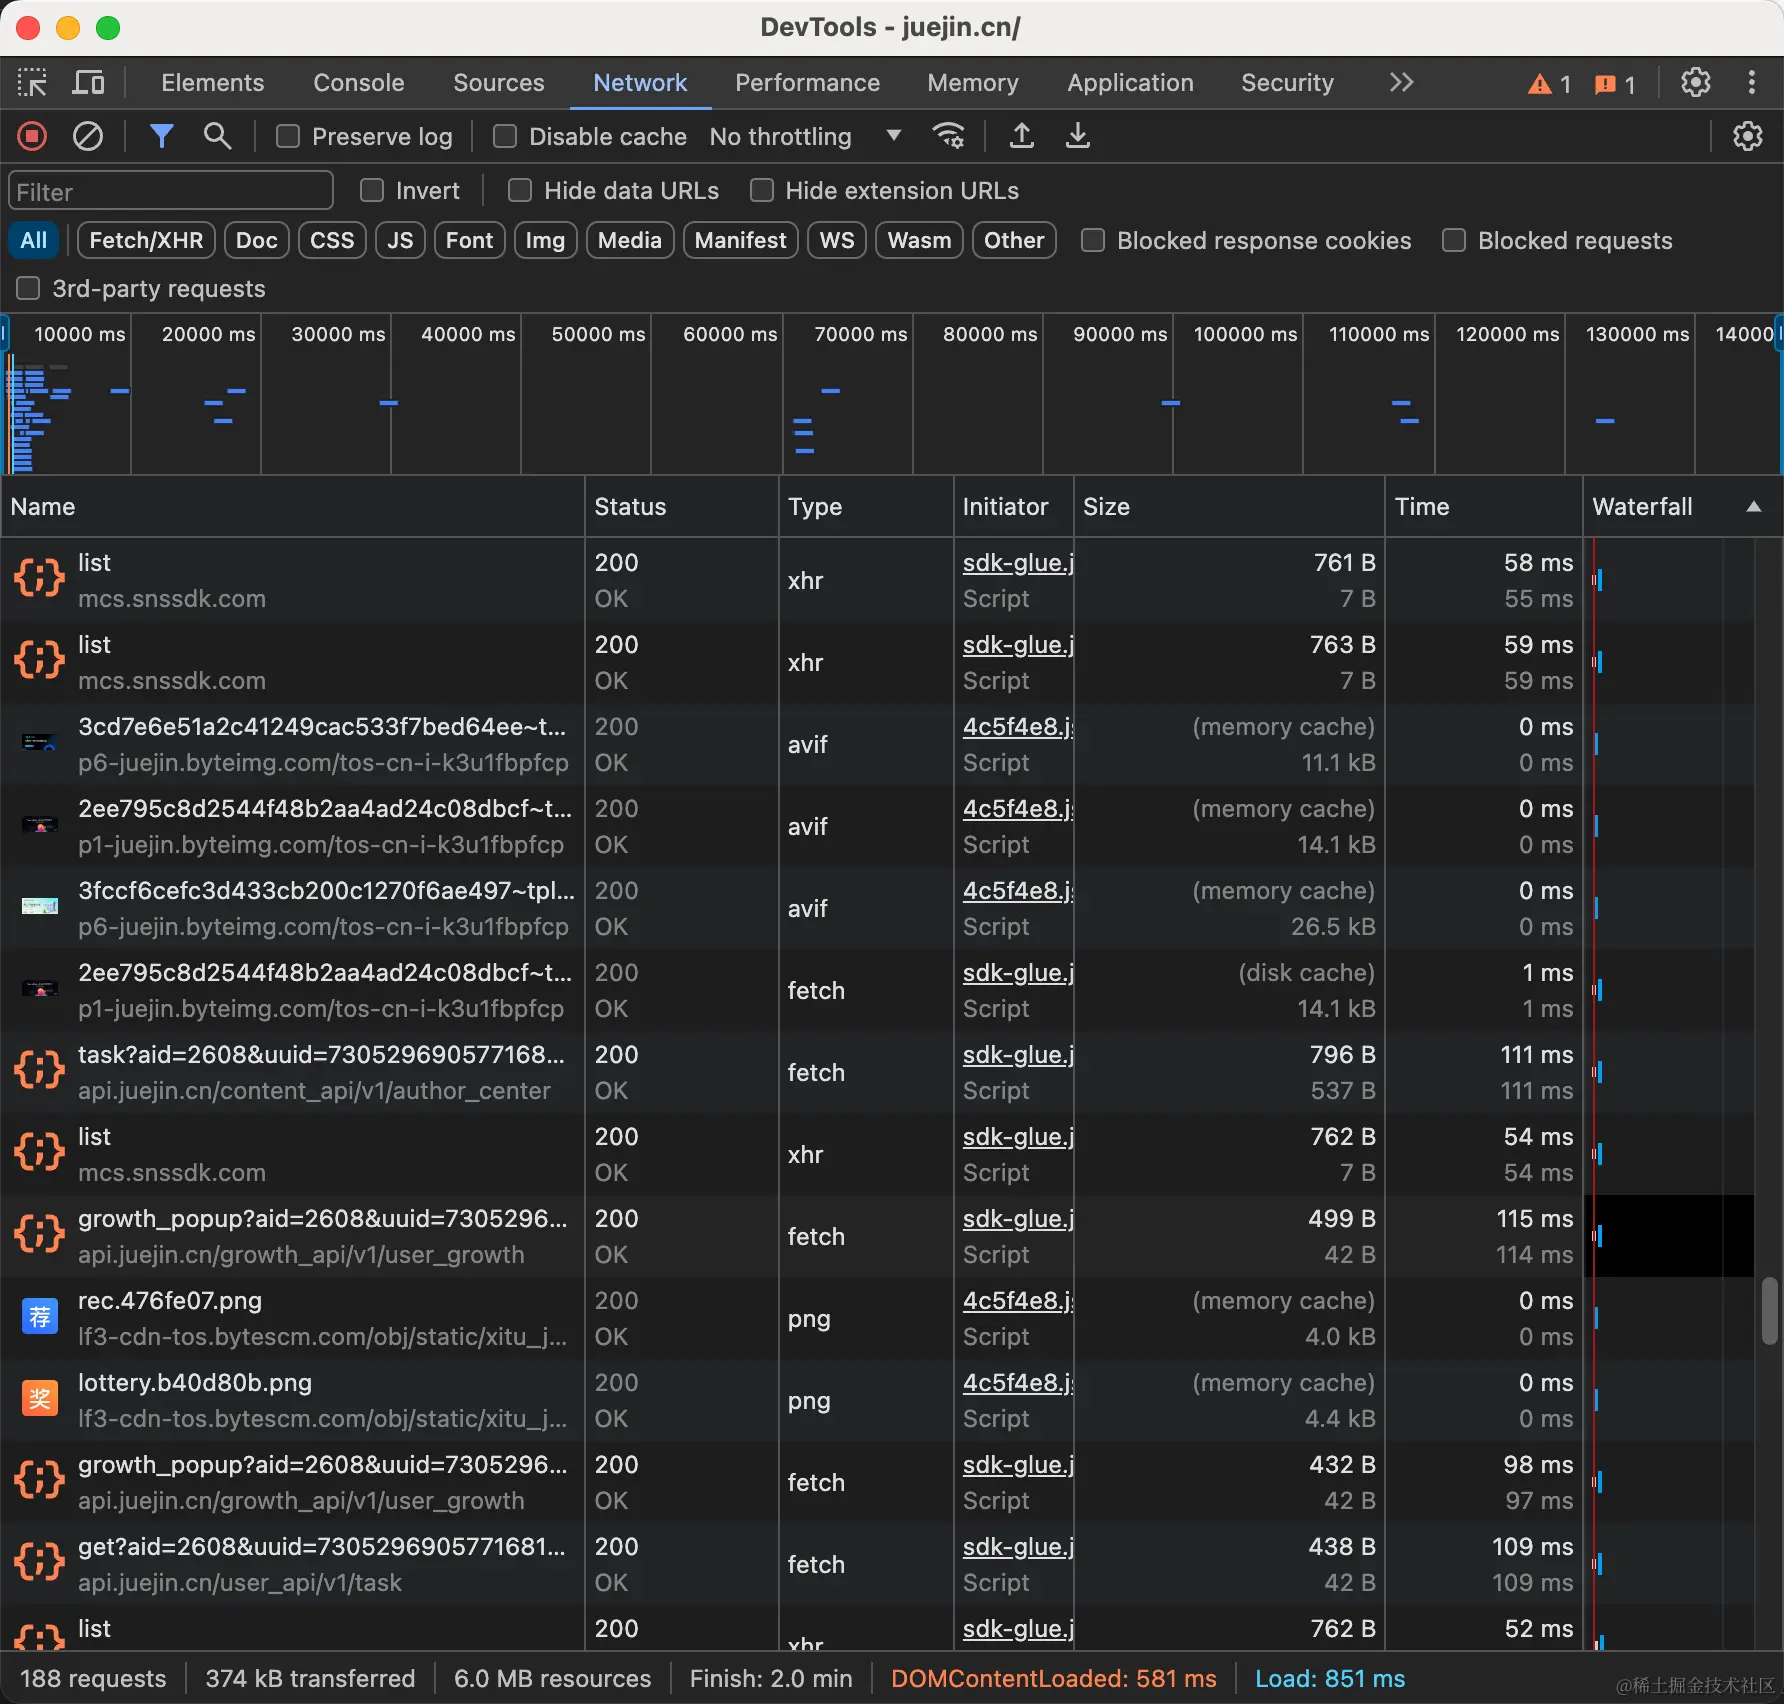Open DevTools main settings gear
Image resolution: width=1784 pixels, height=1704 pixels.
(1695, 82)
